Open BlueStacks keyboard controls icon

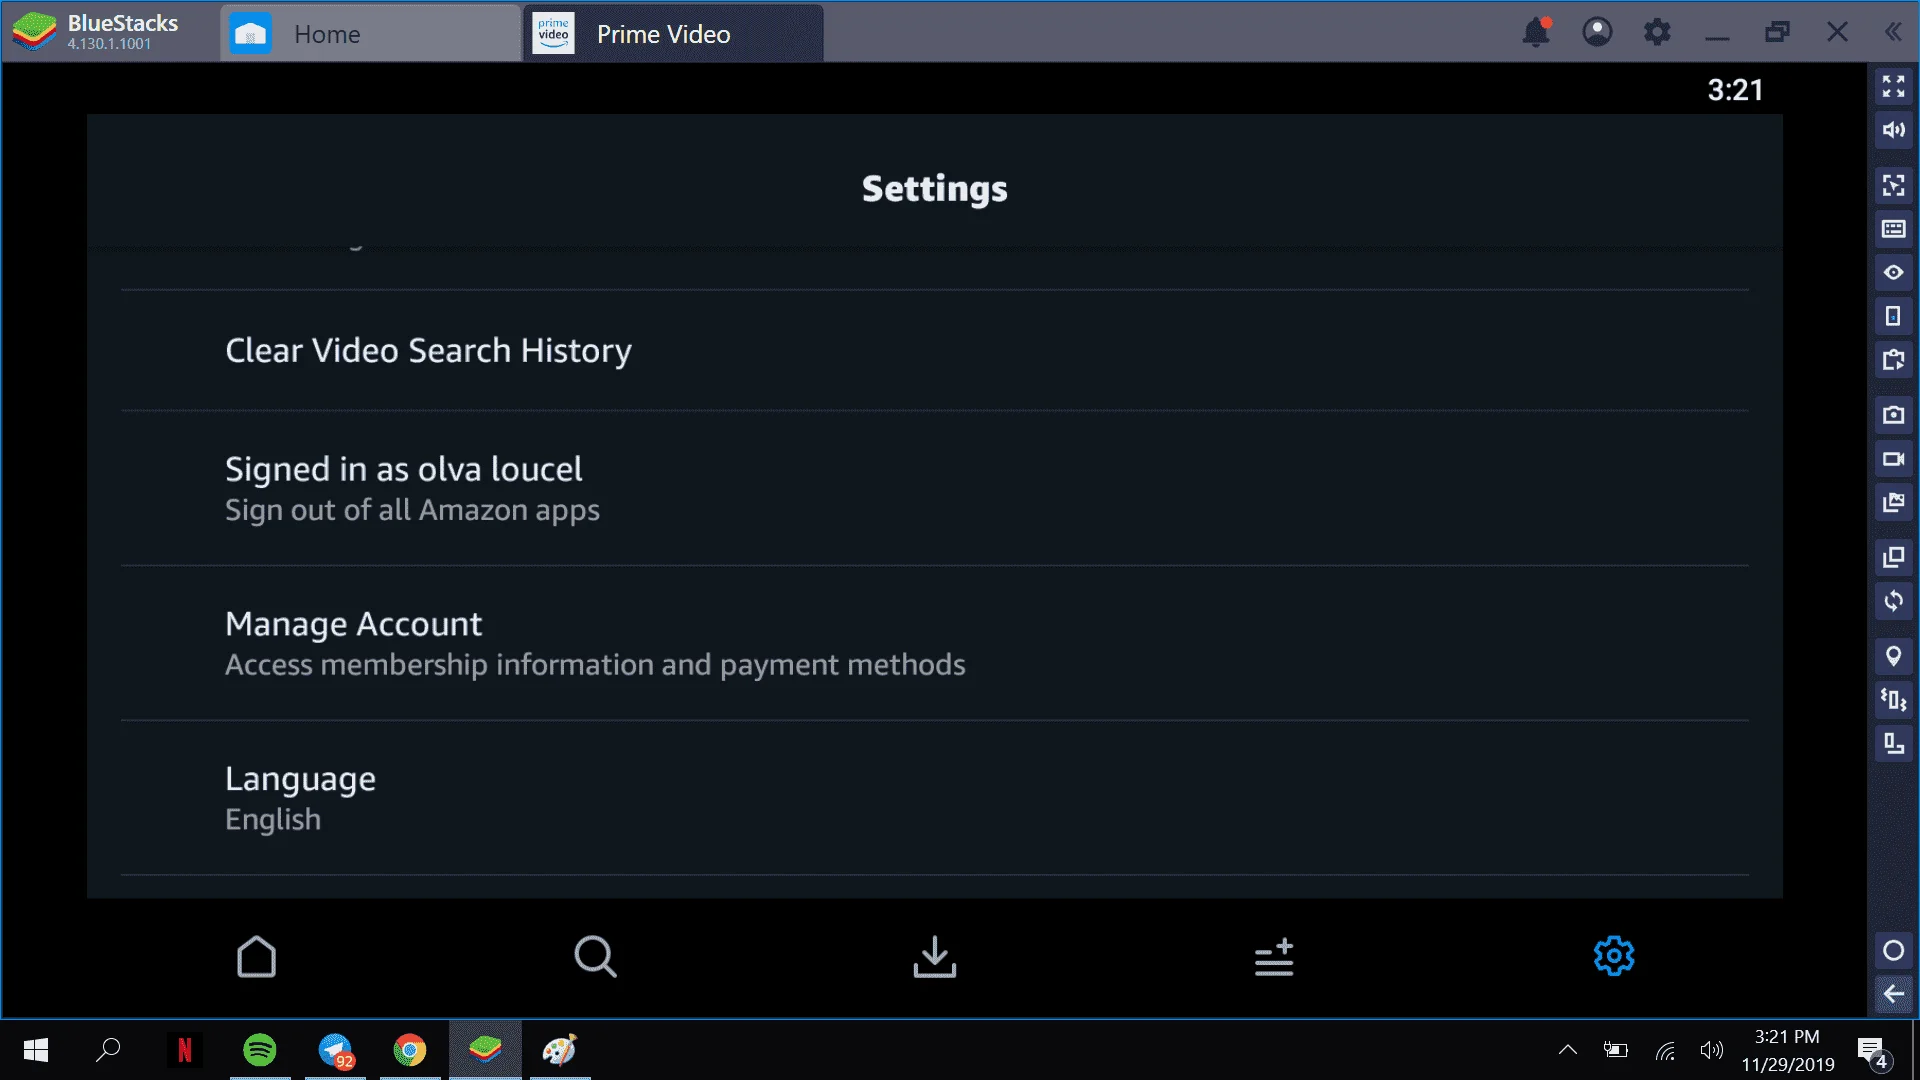pyautogui.click(x=1893, y=229)
